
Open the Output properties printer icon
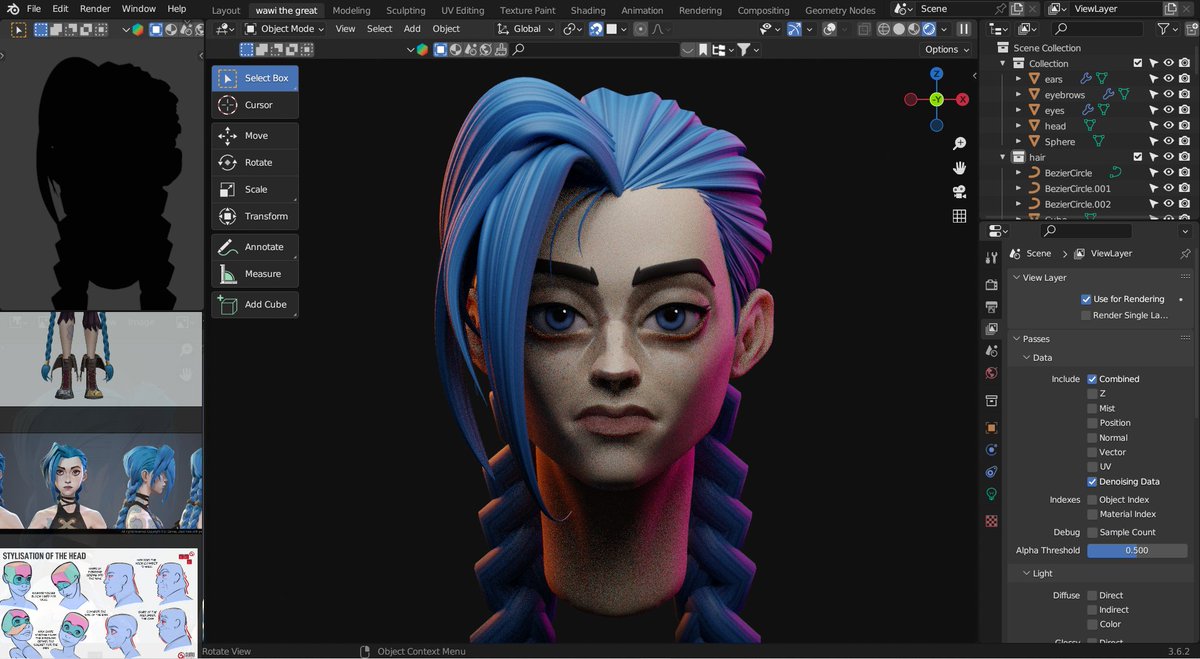click(992, 307)
